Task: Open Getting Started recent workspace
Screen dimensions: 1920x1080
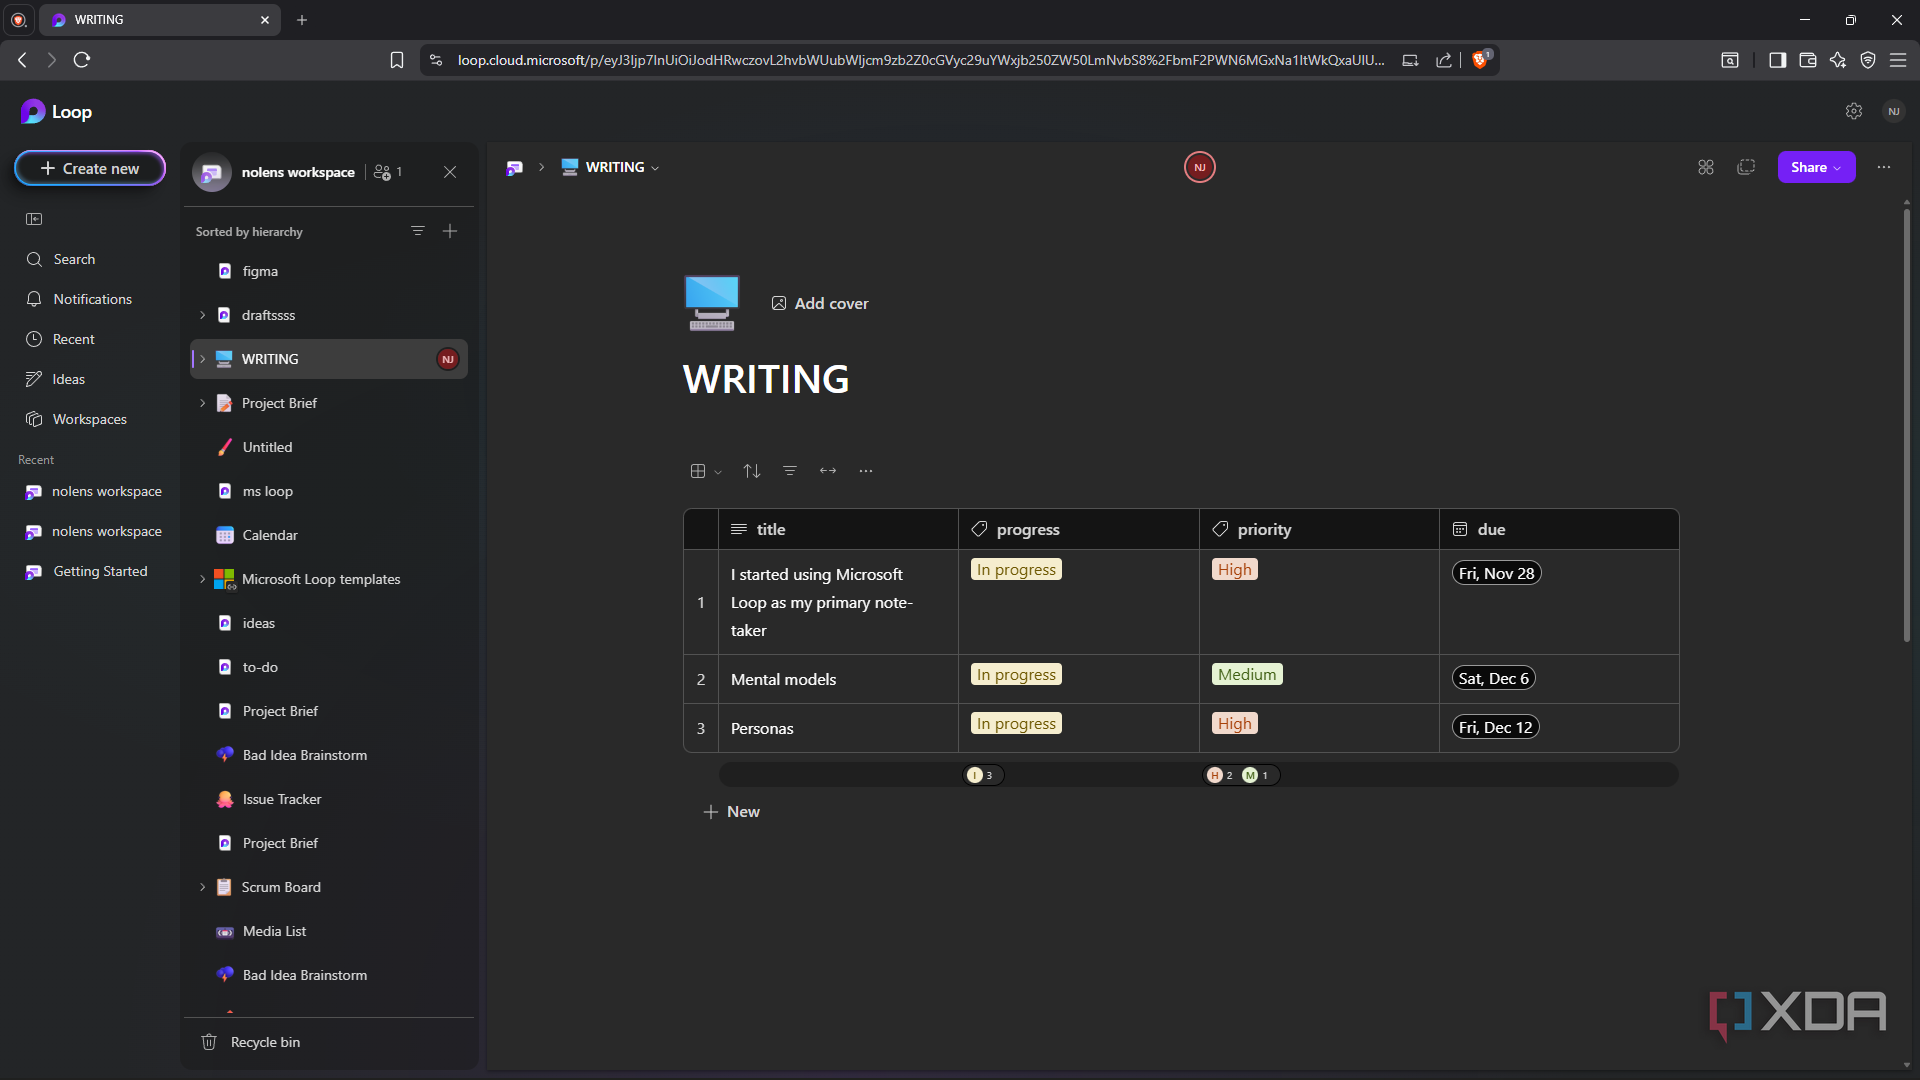Action: tap(87, 571)
